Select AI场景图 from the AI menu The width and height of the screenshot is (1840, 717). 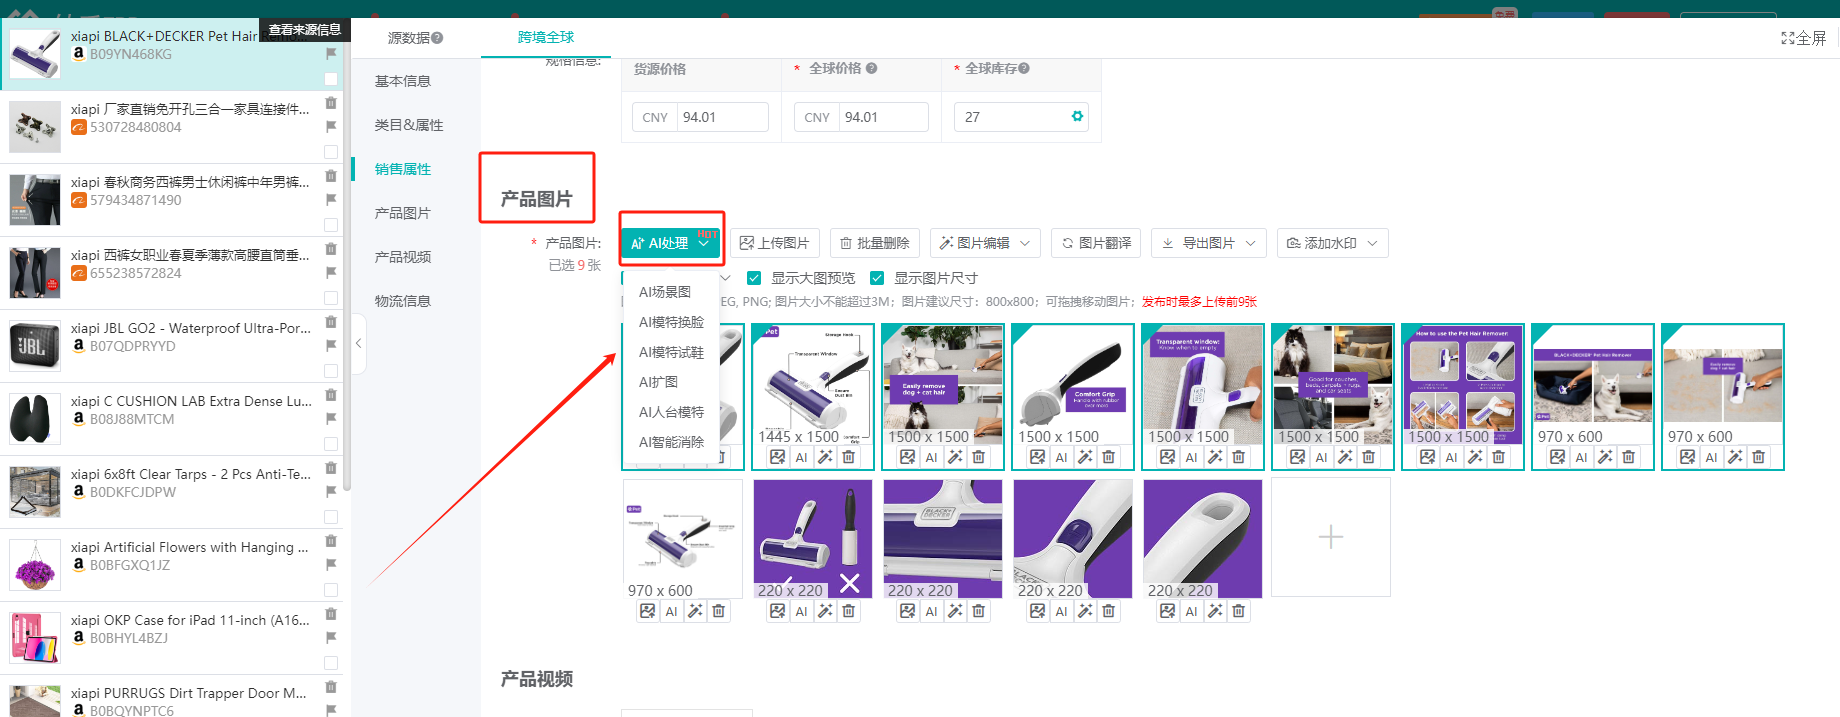[665, 292]
